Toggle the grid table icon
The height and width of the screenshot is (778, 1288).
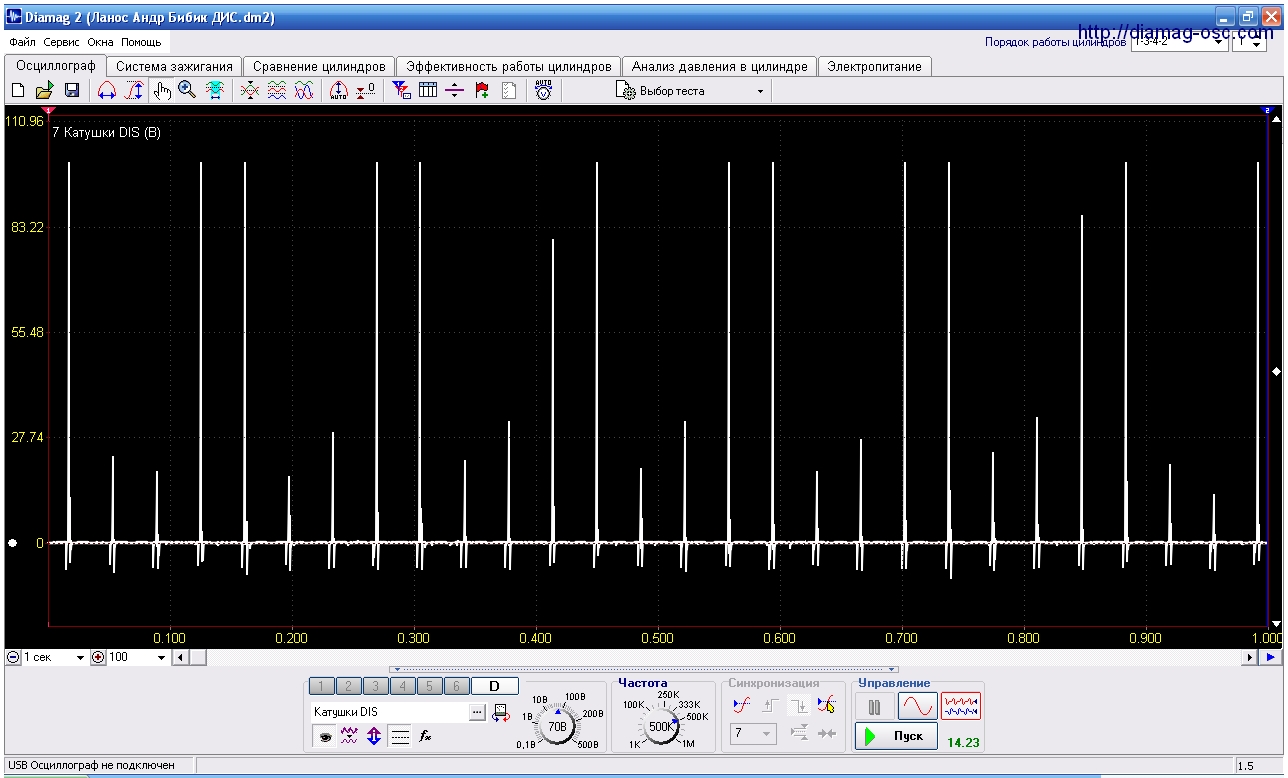tap(428, 91)
